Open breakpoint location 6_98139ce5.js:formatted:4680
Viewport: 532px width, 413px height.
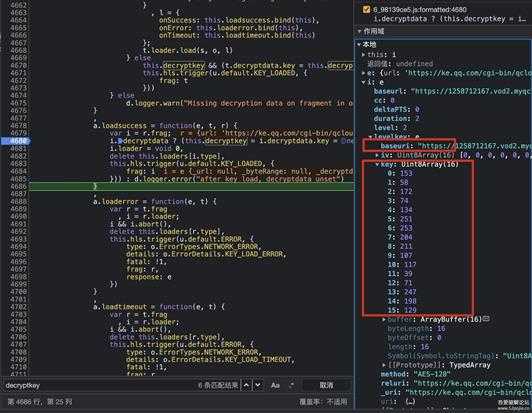point(420,10)
